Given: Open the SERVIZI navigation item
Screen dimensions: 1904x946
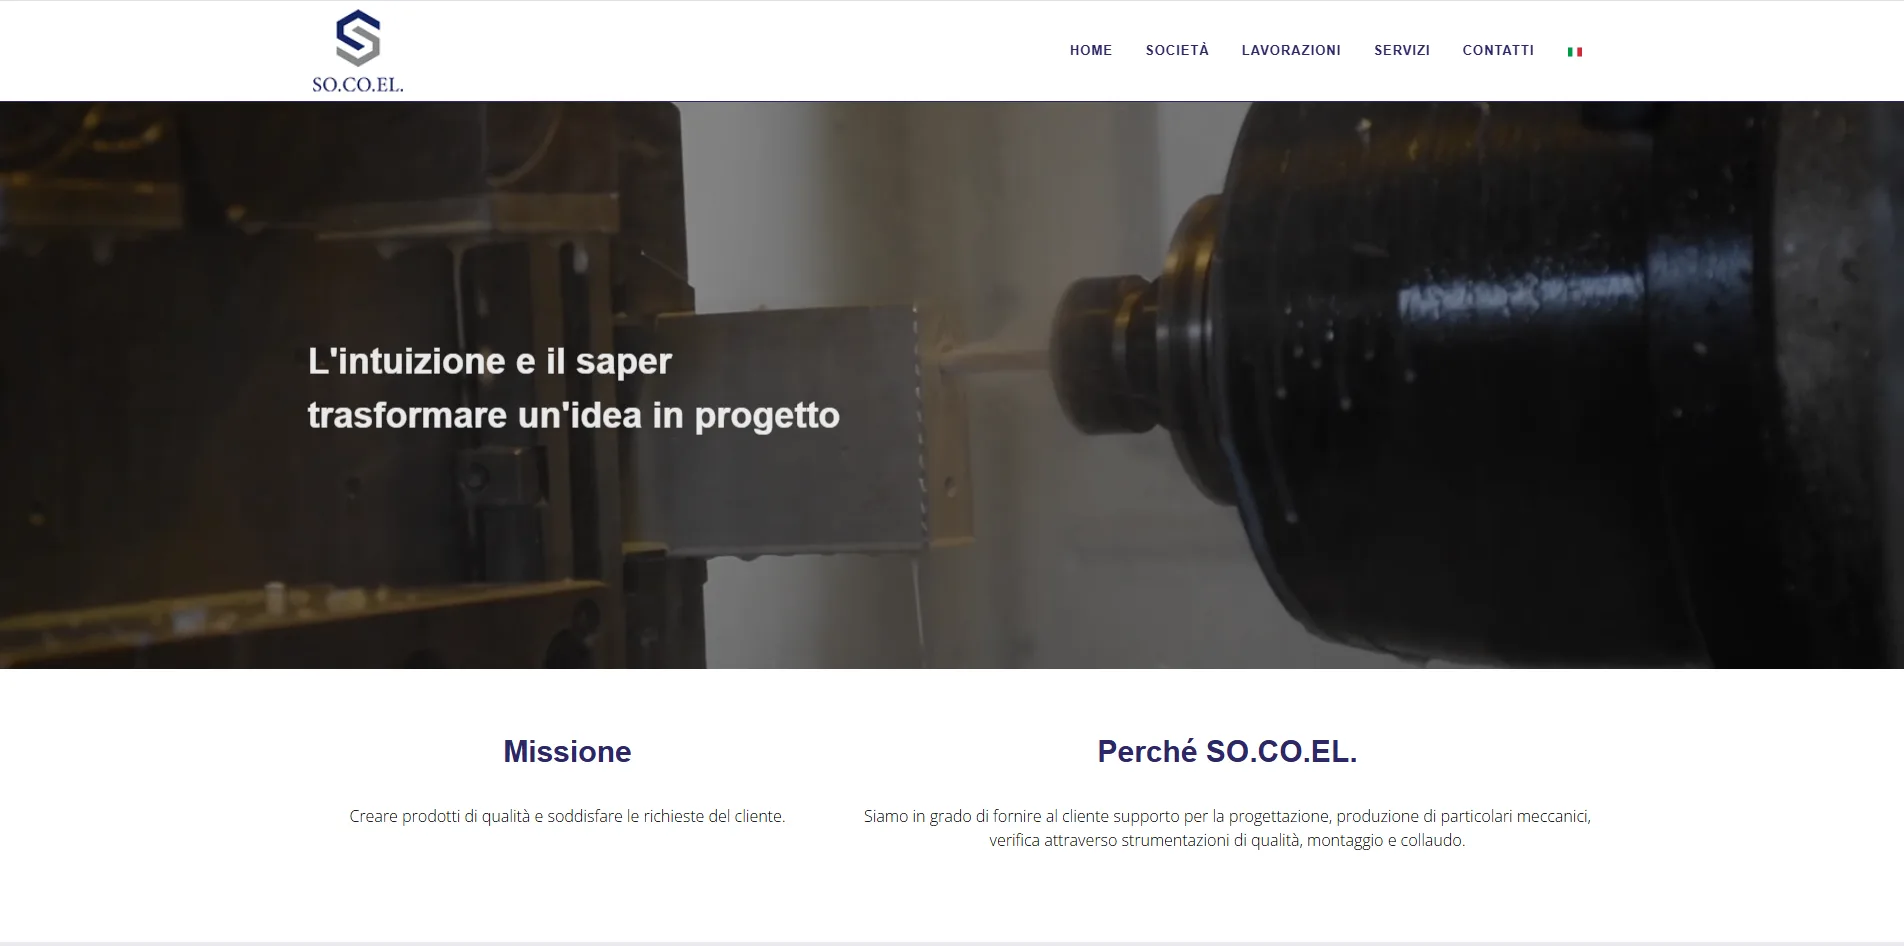Looking at the screenshot, I should 1402,50.
